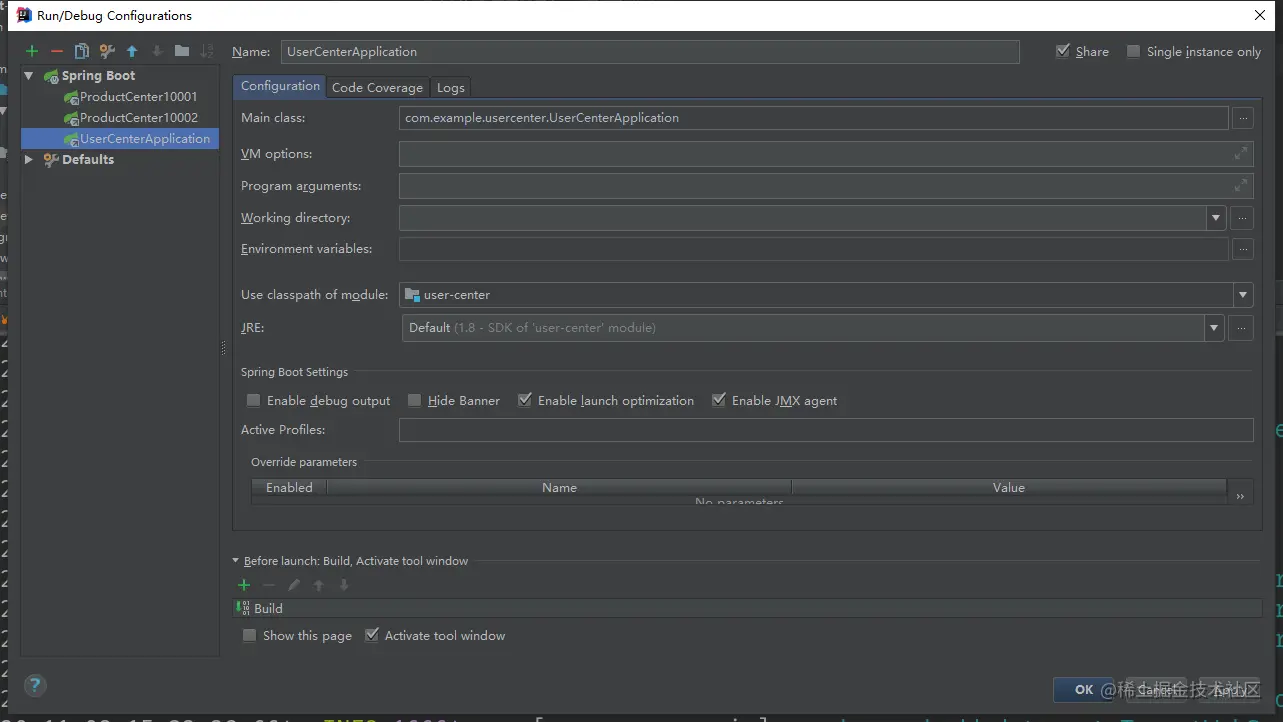Edit the Before launch task
The image size is (1283, 722).
293,585
